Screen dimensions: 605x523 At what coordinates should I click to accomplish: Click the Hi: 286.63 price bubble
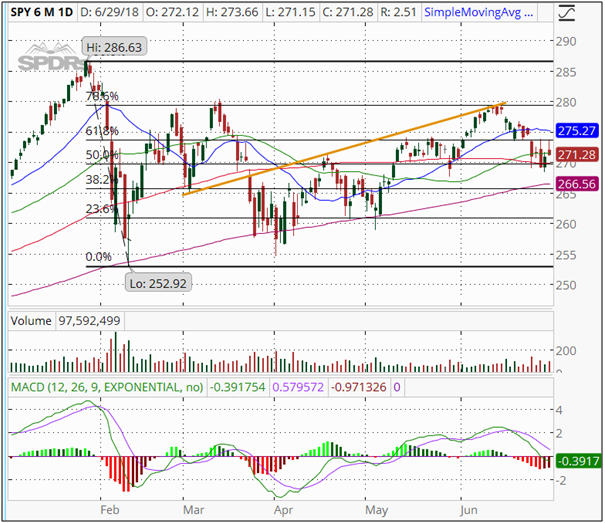pos(114,47)
